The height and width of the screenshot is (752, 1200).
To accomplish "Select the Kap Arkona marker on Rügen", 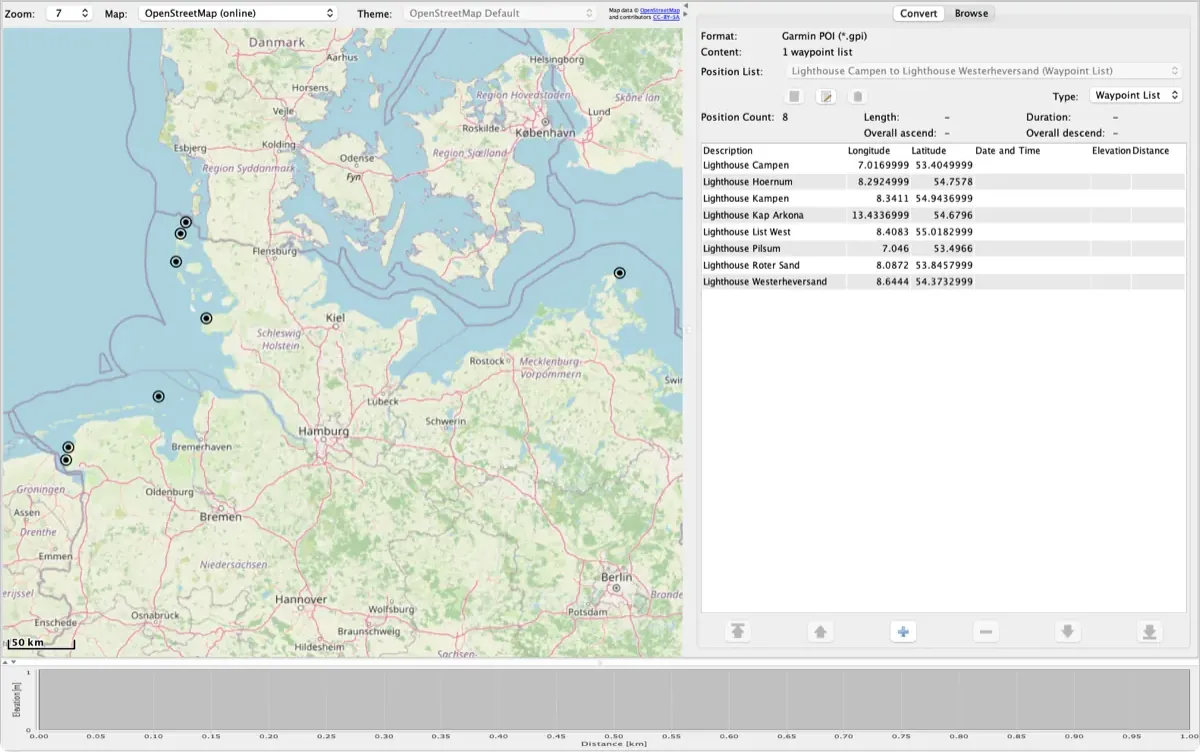I will point(620,273).
